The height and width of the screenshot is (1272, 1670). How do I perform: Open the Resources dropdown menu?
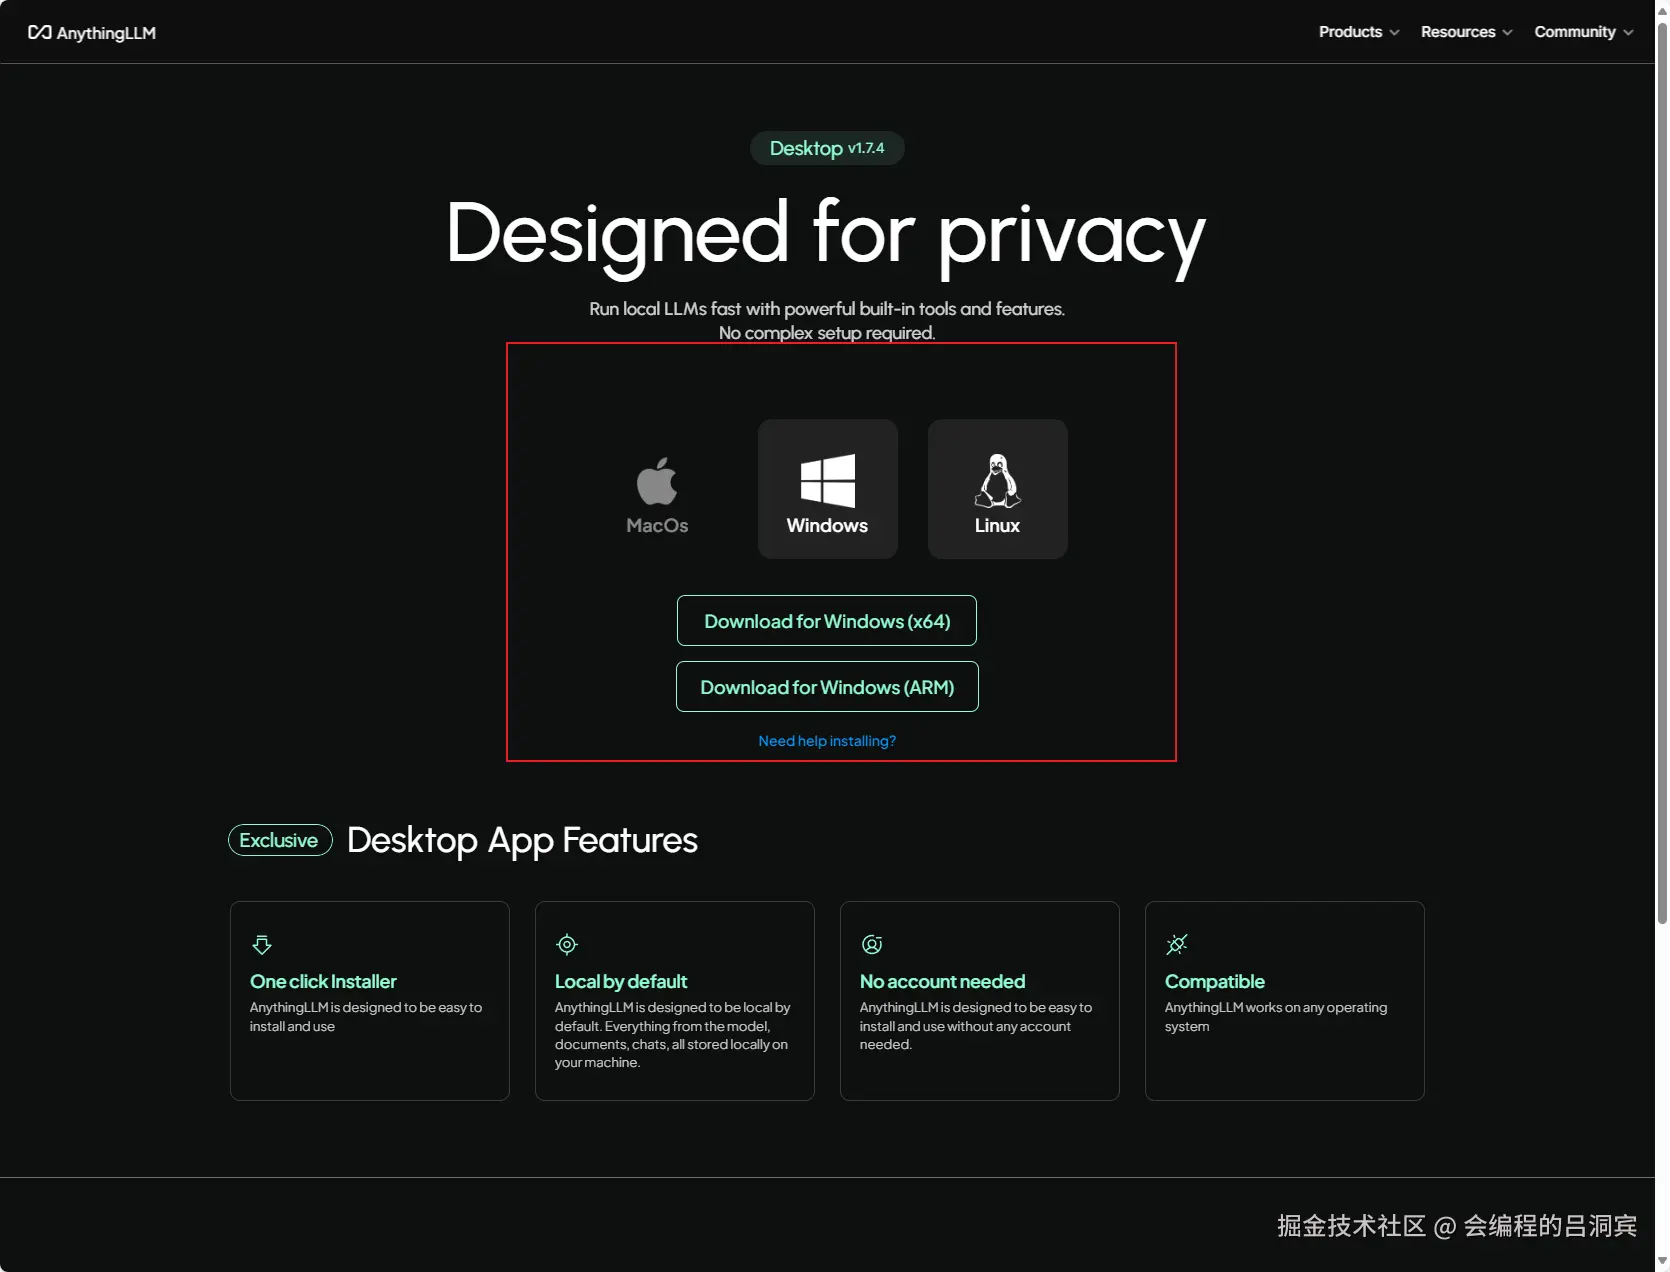(x=1467, y=32)
